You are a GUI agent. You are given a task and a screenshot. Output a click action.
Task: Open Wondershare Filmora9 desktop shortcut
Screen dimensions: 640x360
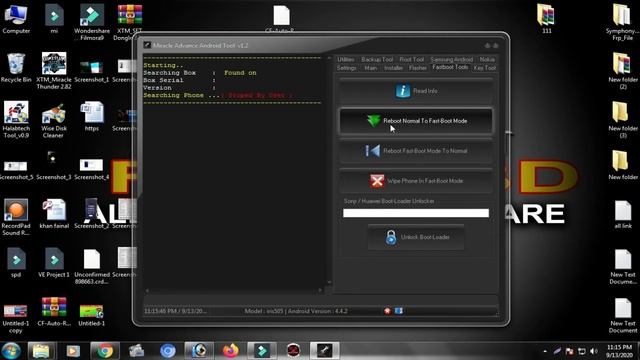pos(92,22)
